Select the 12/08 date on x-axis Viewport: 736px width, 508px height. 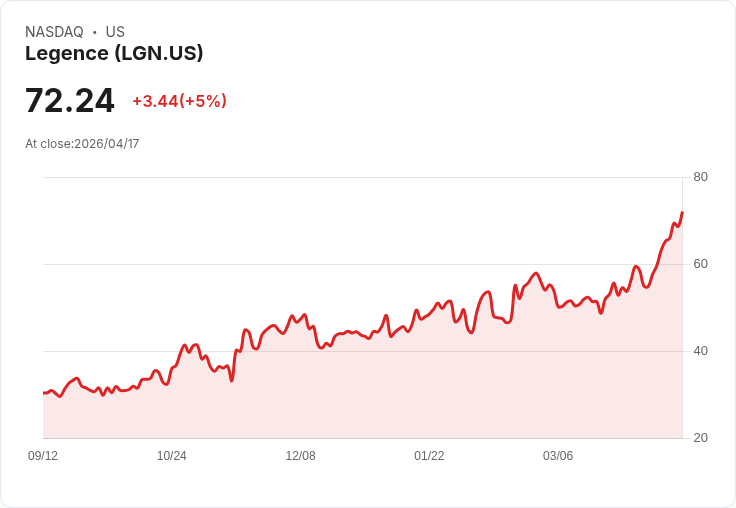coord(300,456)
